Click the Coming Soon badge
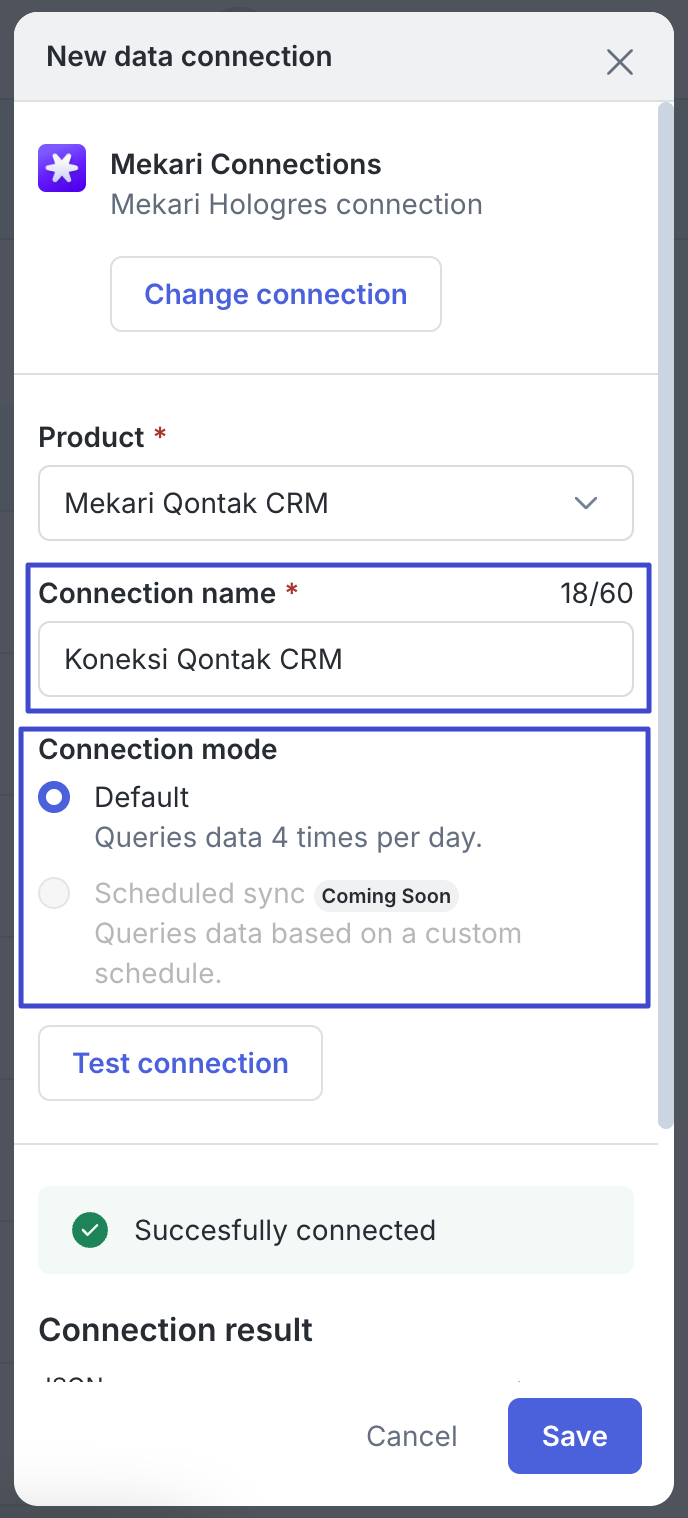 pyautogui.click(x=386, y=896)
